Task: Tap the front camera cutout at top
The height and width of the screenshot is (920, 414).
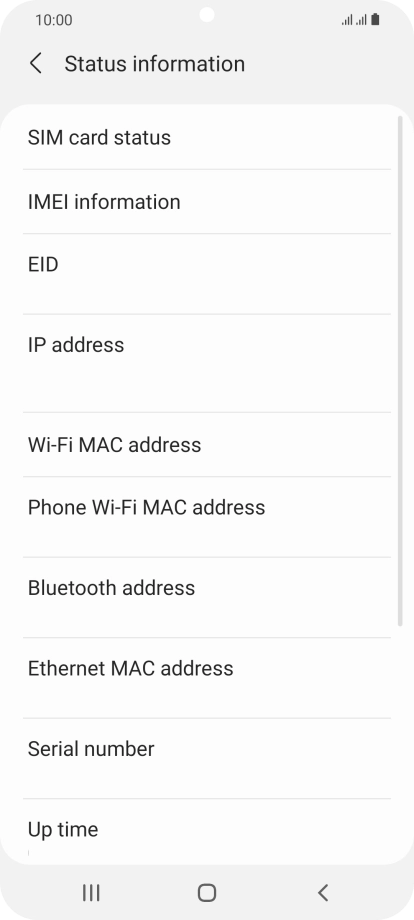Action: point(206,15)
